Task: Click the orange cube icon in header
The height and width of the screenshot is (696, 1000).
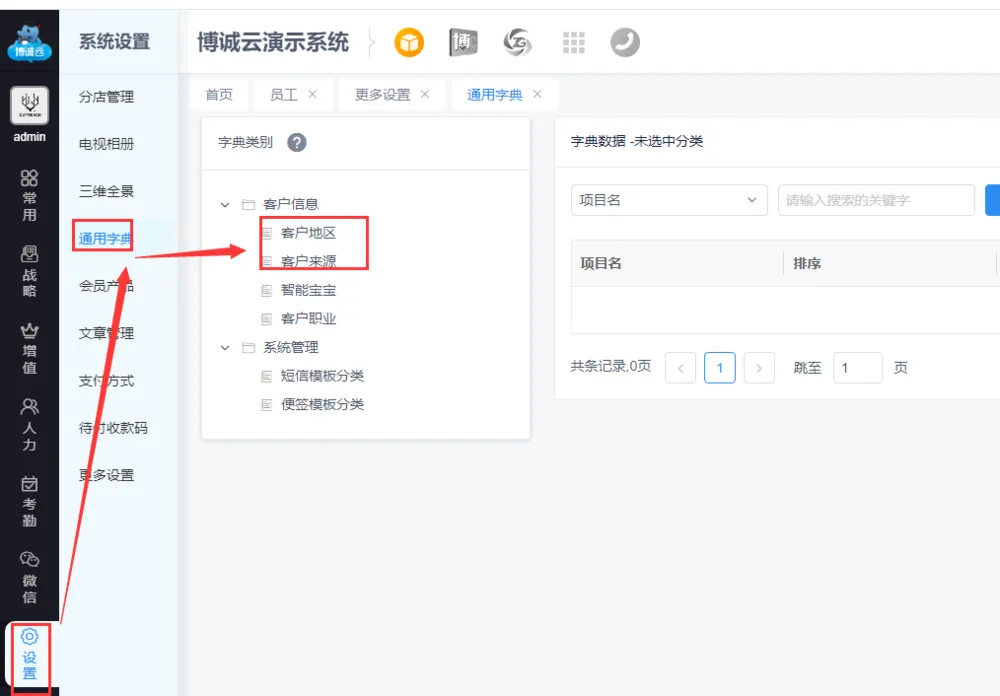Action: click(409, 42)
